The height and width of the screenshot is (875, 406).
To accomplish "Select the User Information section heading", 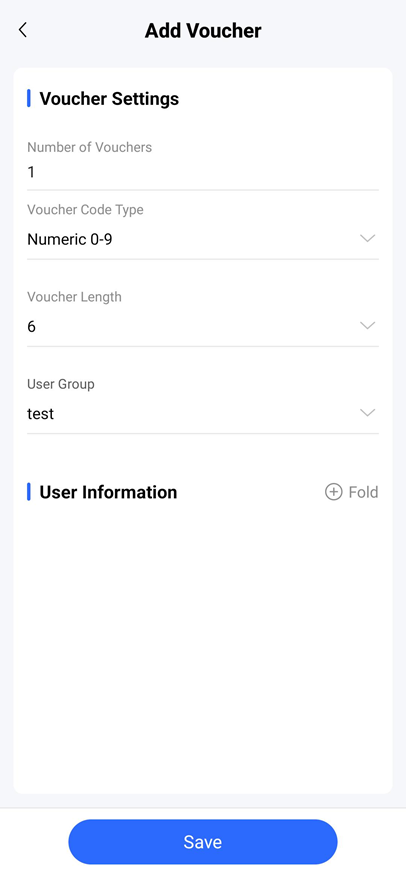I will click(108, 492).
